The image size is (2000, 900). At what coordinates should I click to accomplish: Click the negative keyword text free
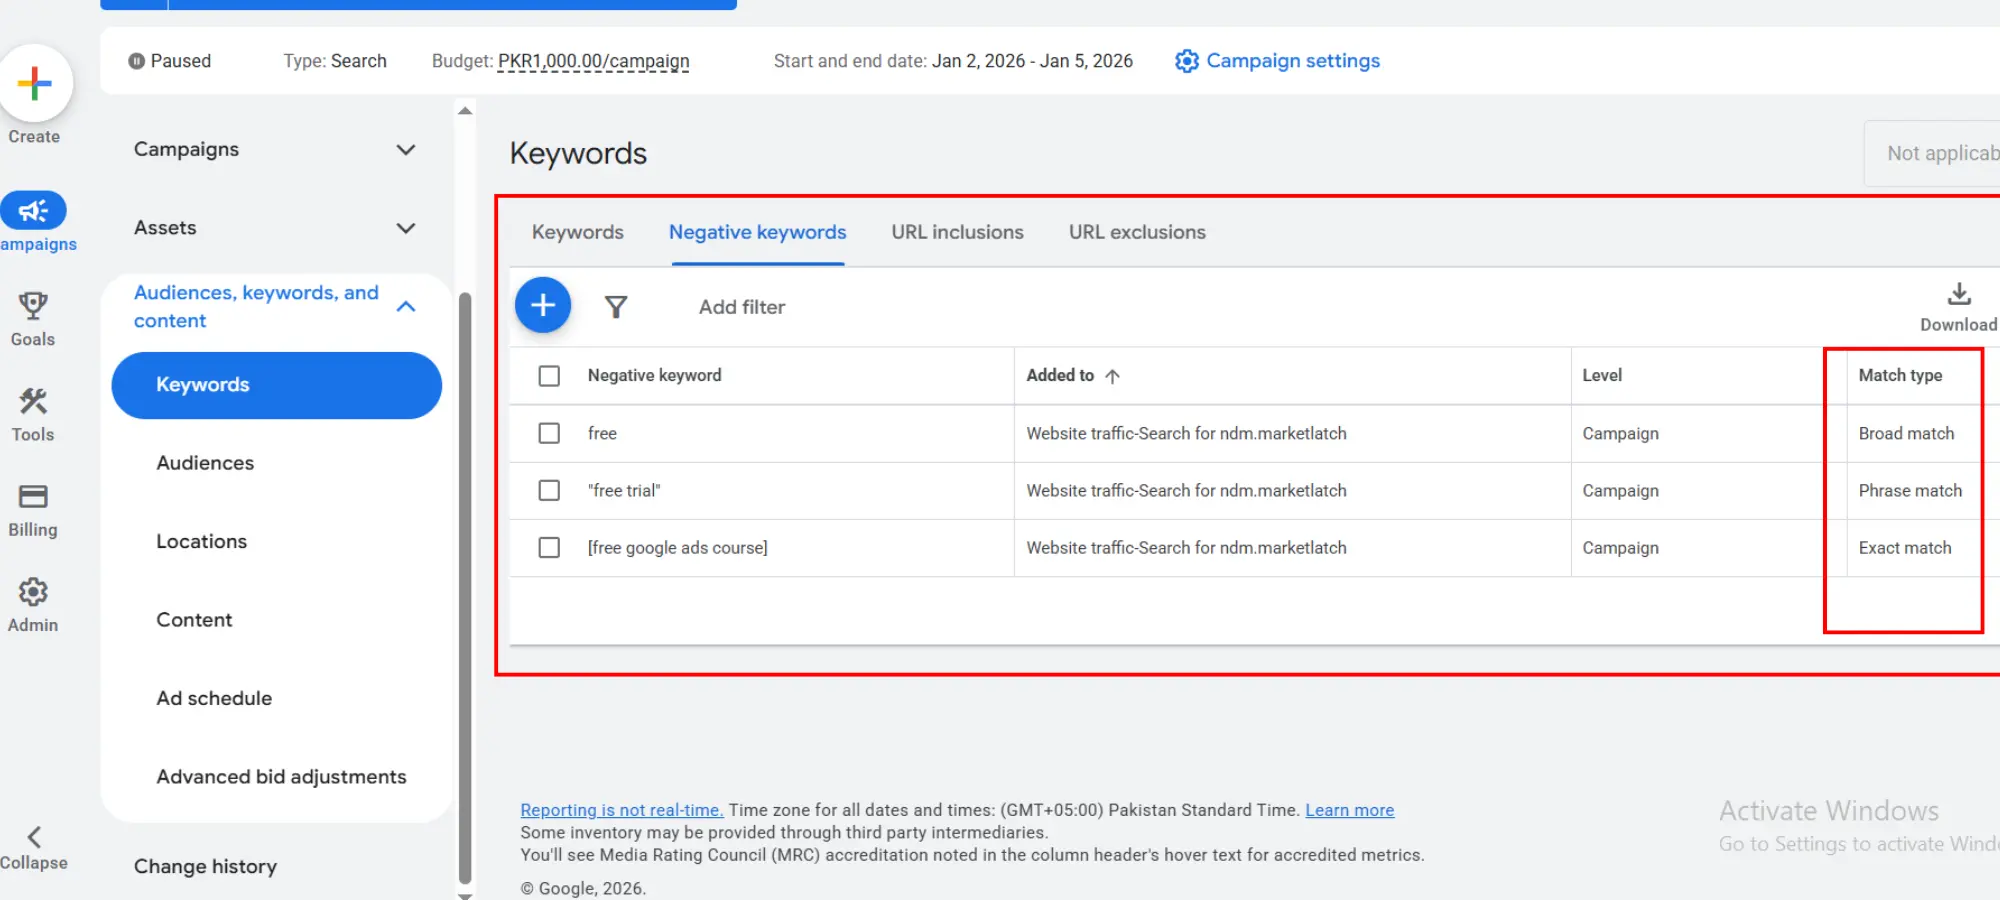click(x=602, y=433)
